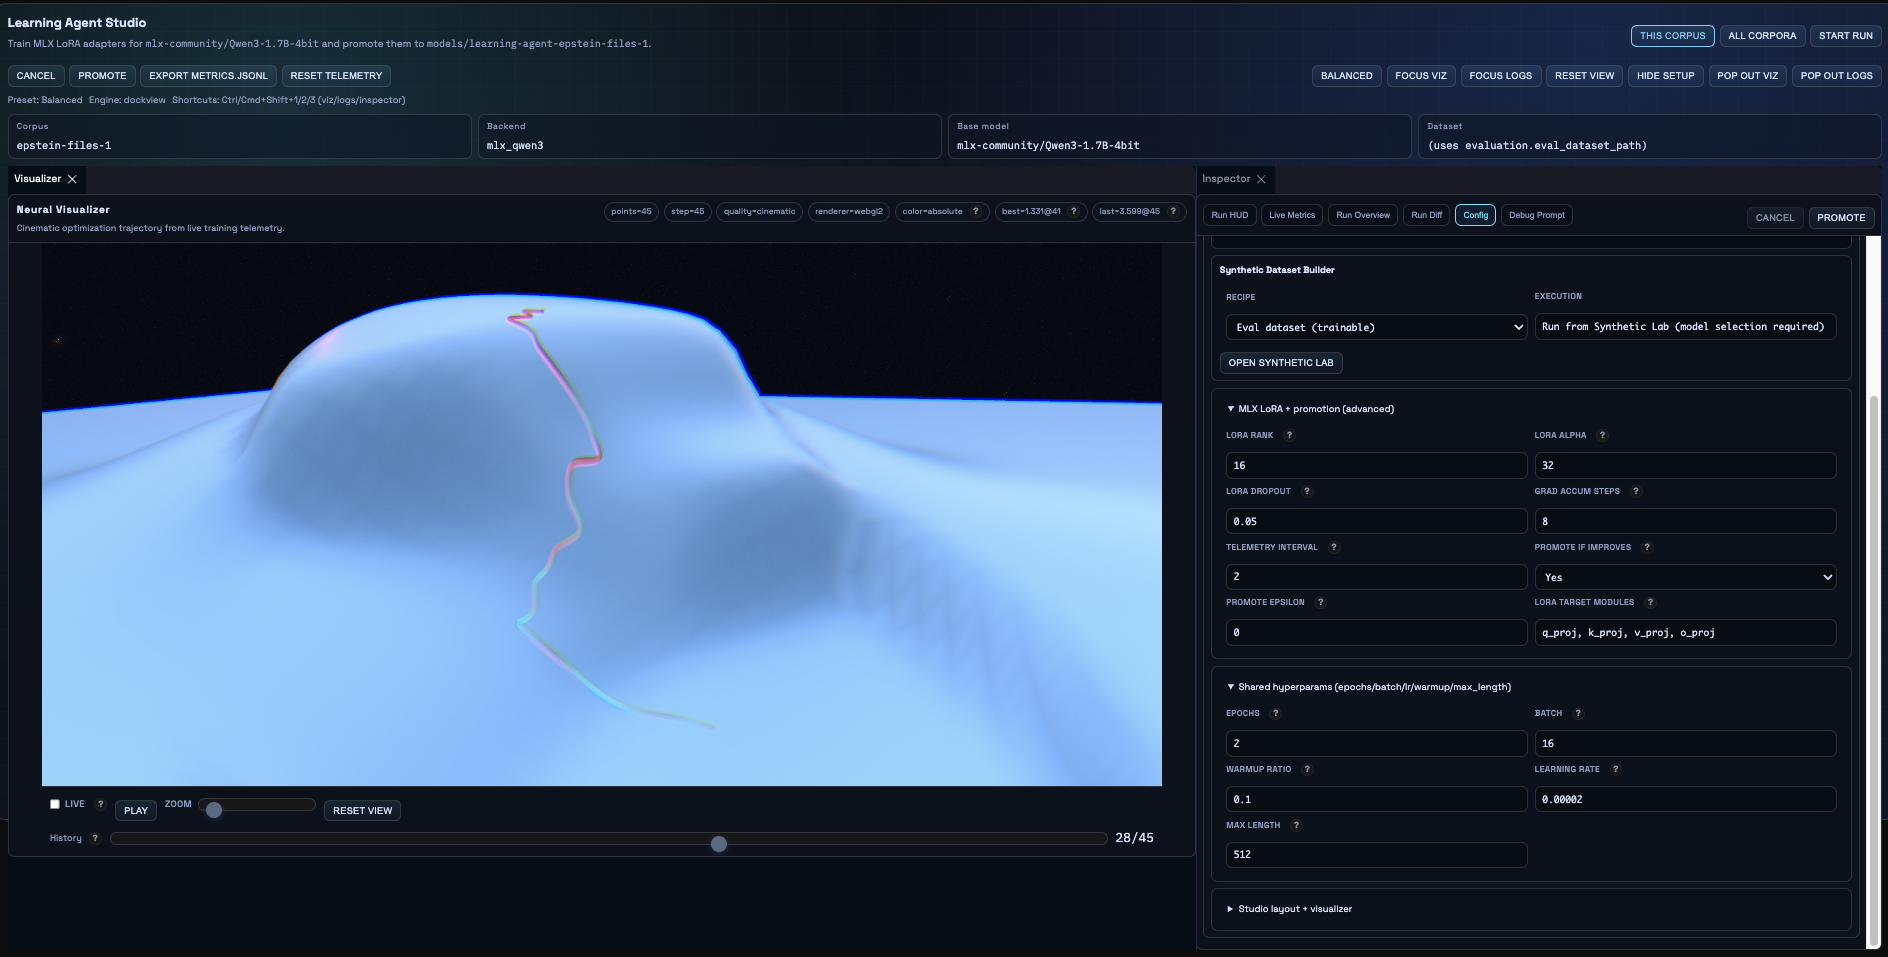Click the help icon beside Telemetry Interval
The image size is (1888, 957).
(1334, 547)
